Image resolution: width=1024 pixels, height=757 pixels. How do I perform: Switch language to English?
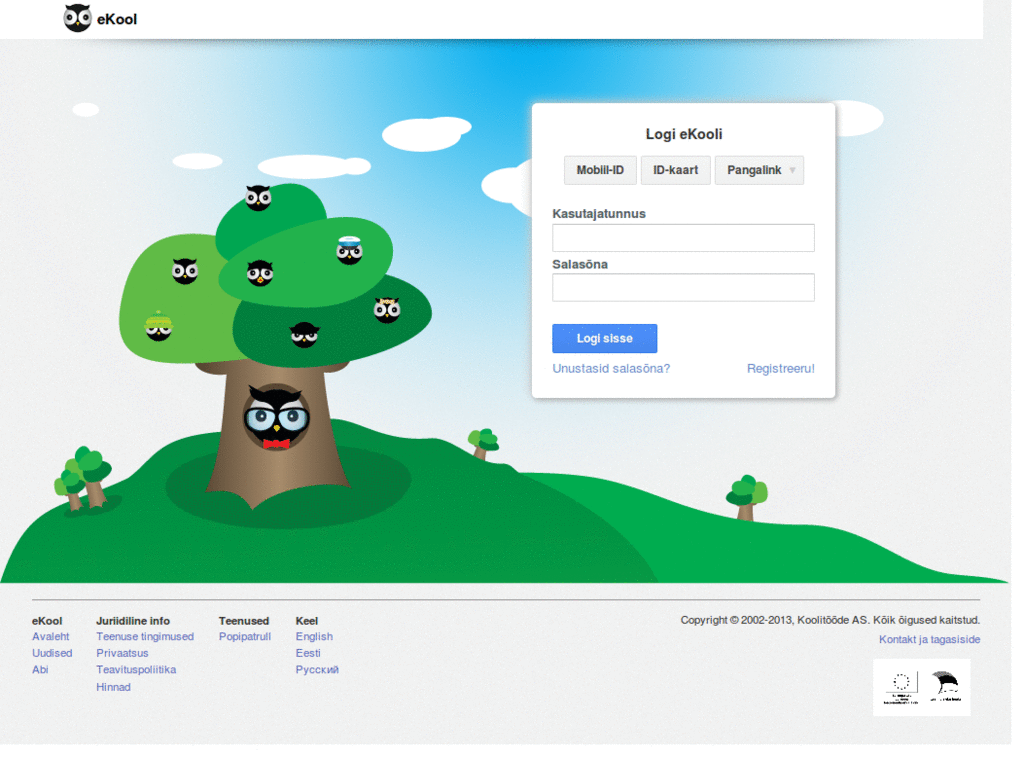(x=314, y=636)
